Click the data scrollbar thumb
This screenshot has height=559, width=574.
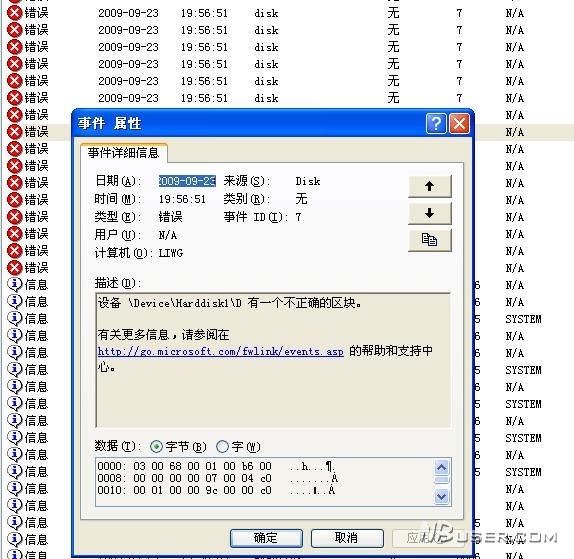pyautogui.click(x=442, y=480)
